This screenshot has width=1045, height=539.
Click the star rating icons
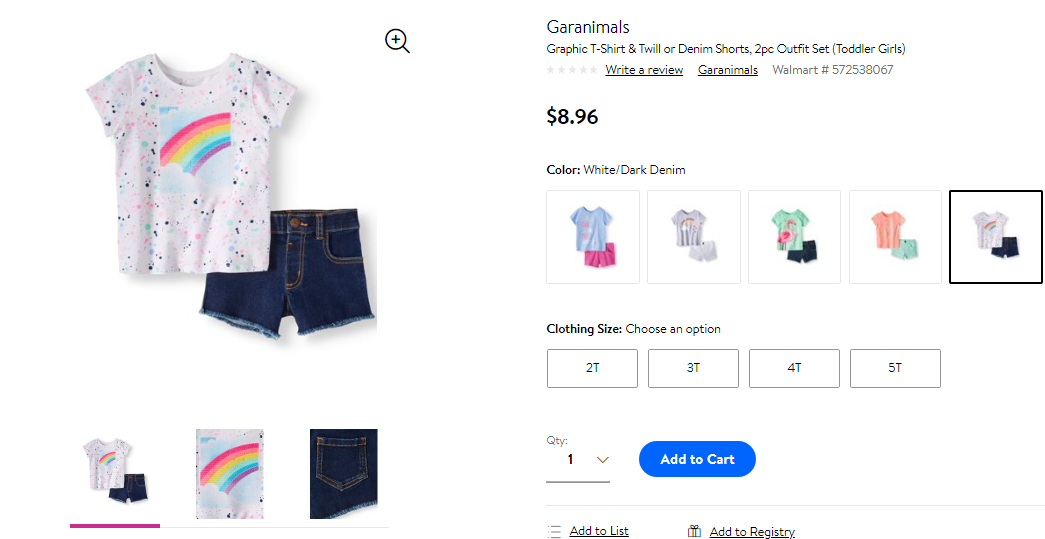coord(572,70)
